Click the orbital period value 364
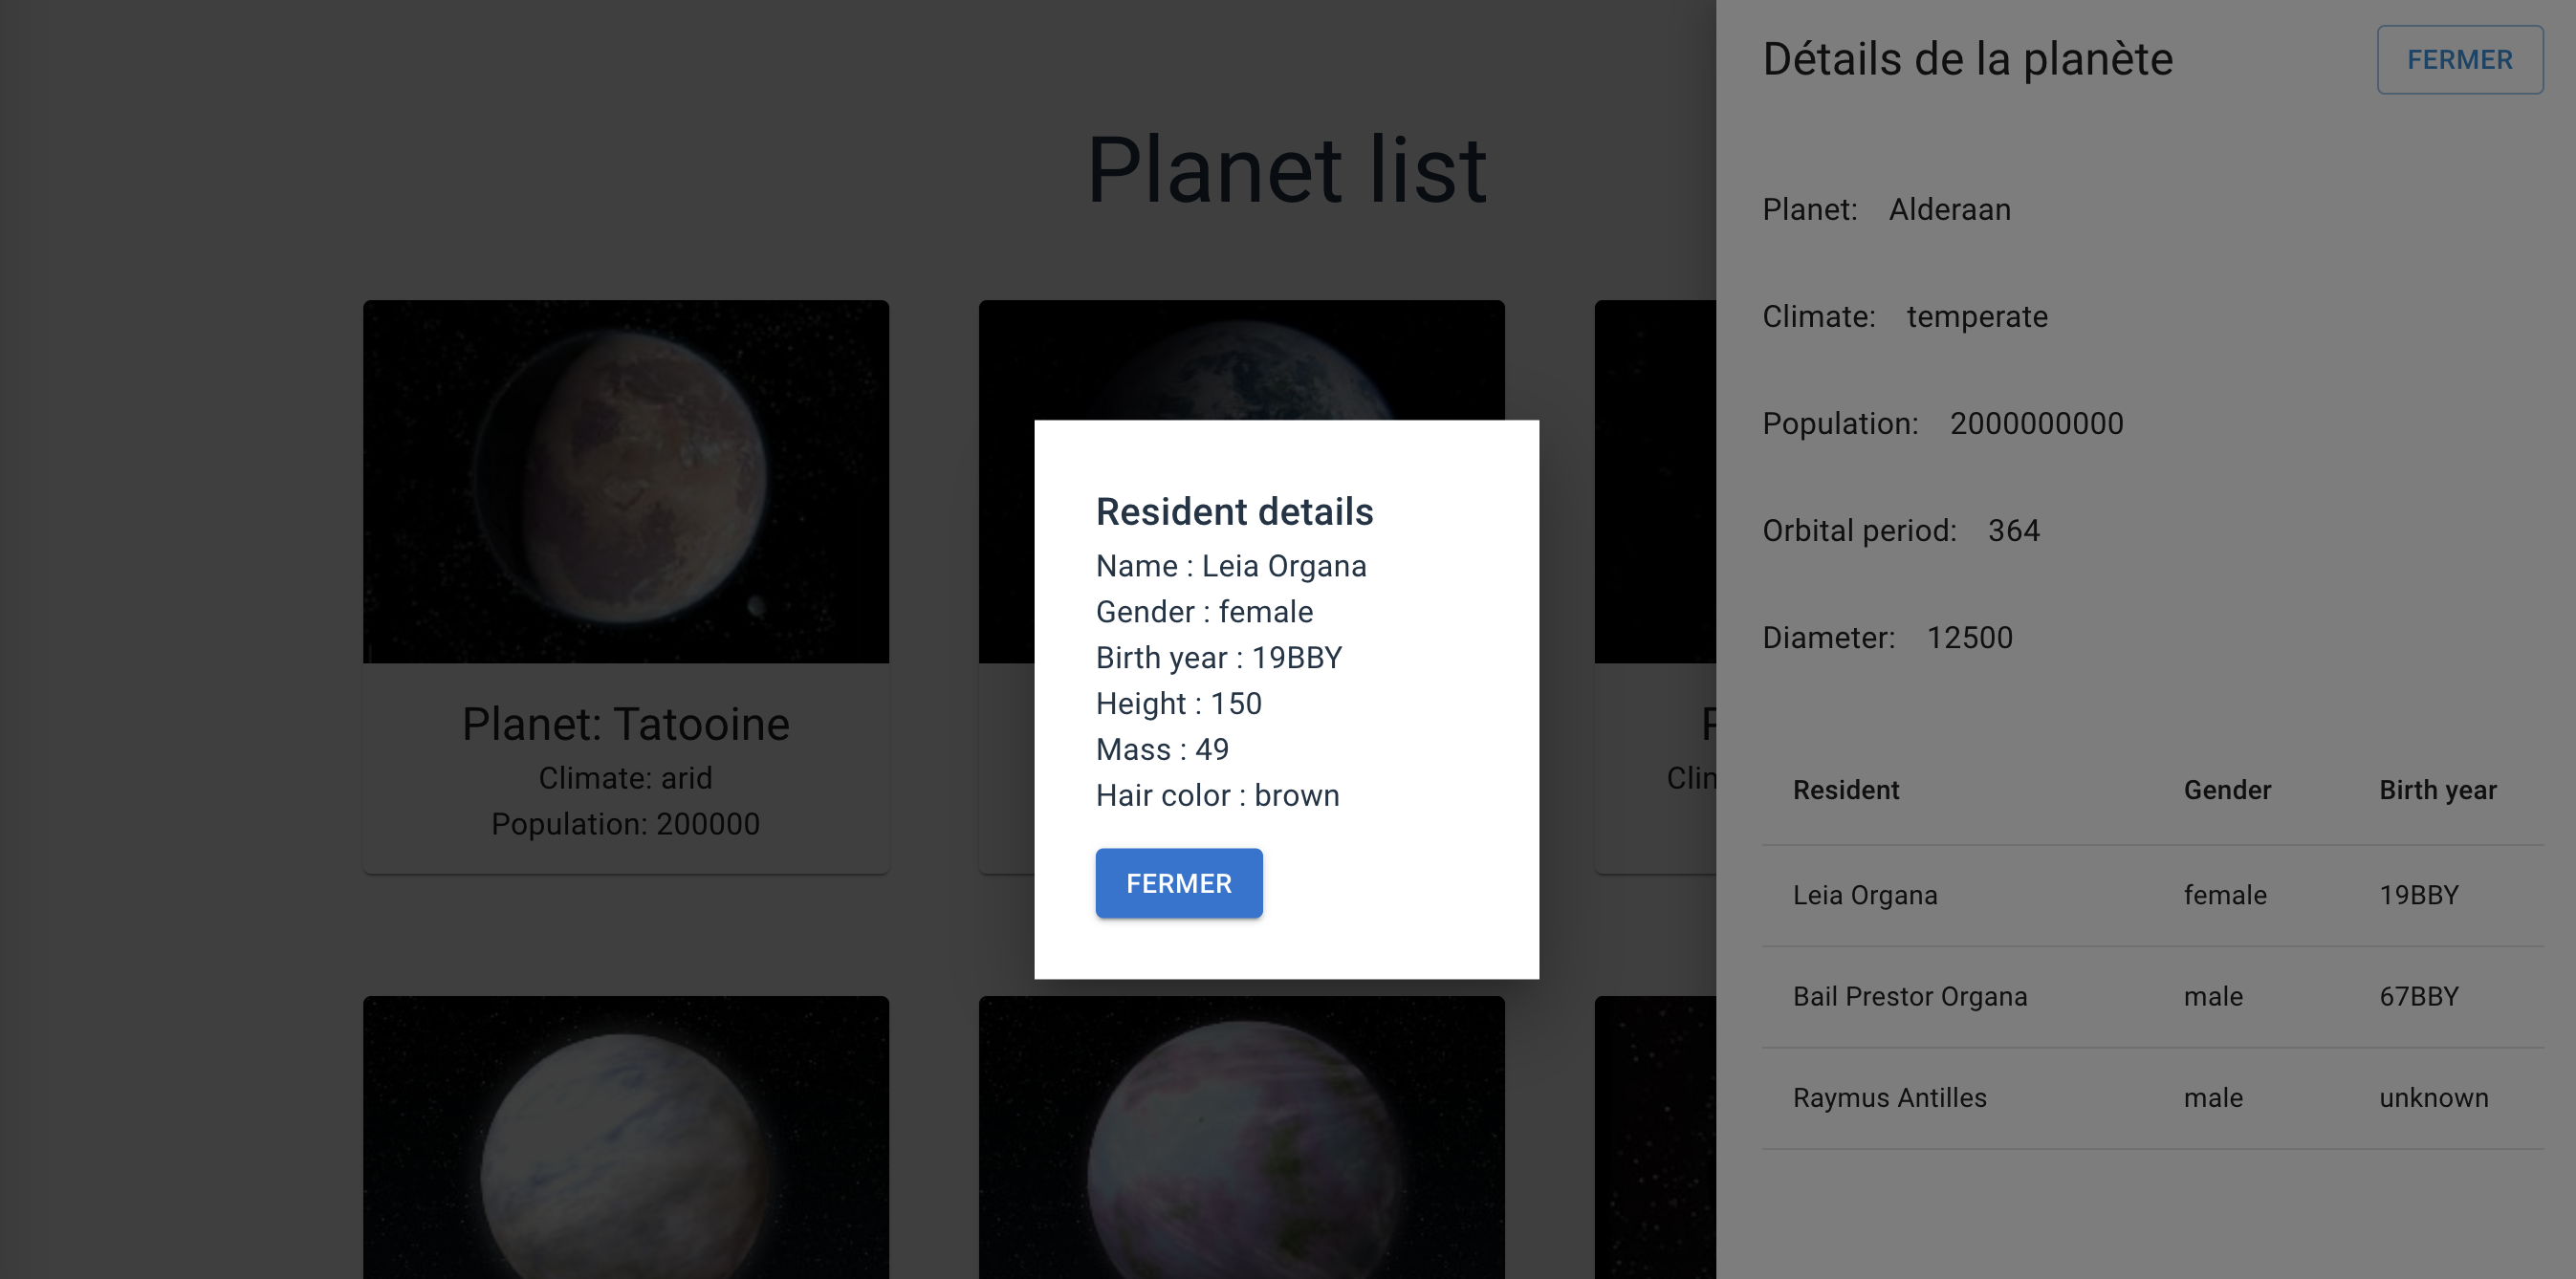Screen dimensions: 2576x1279 [2013, 531]
